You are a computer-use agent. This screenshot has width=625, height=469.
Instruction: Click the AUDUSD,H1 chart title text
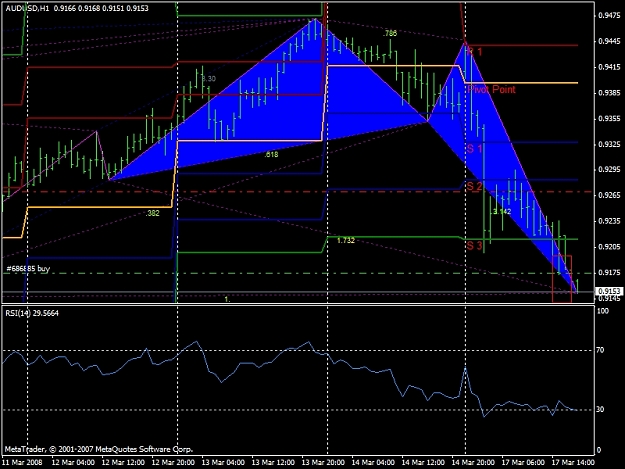(x=27, y=8)
